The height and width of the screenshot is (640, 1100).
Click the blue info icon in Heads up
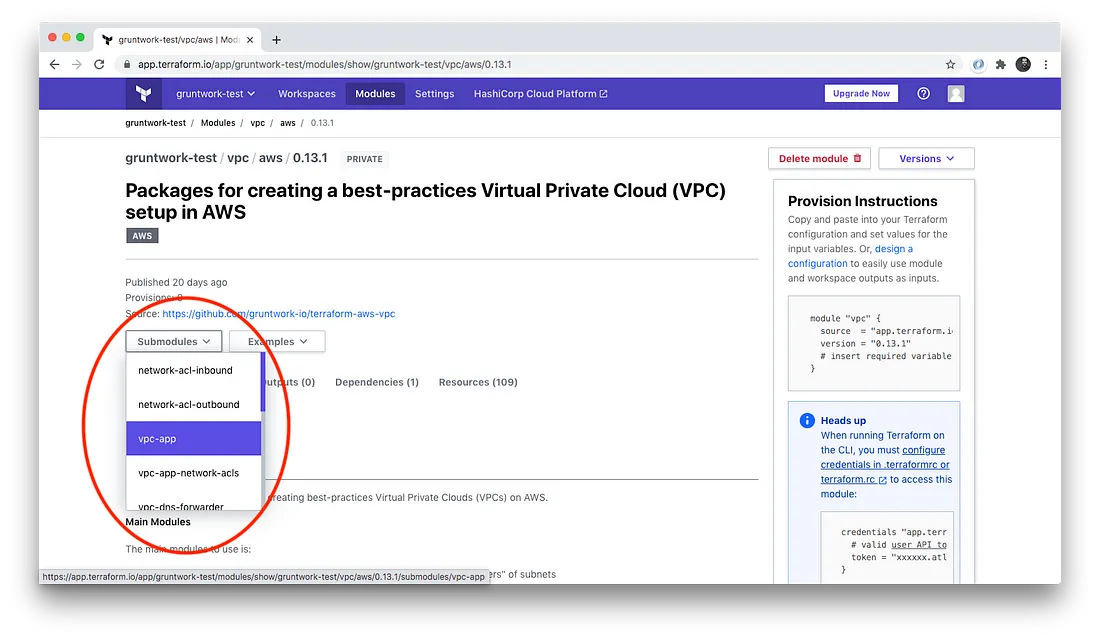(x=807, y=420)
